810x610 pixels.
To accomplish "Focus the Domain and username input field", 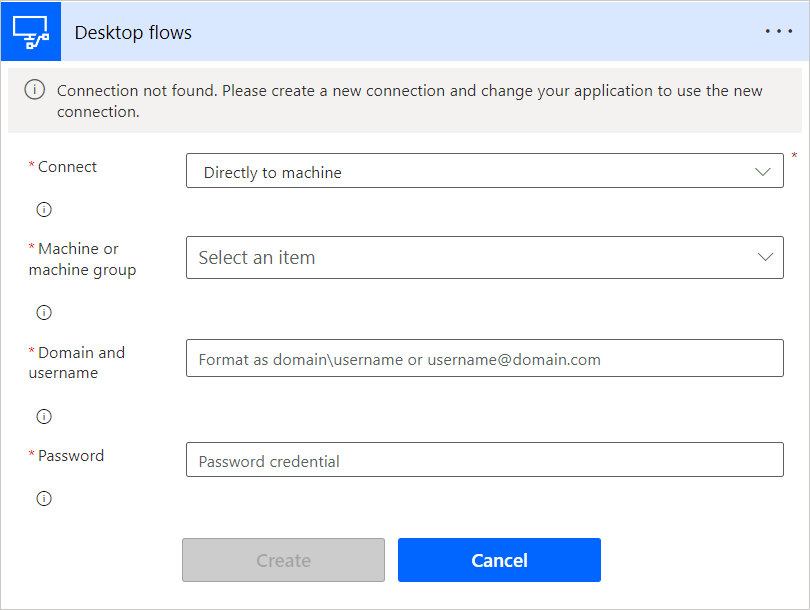I will coord(485,358).
